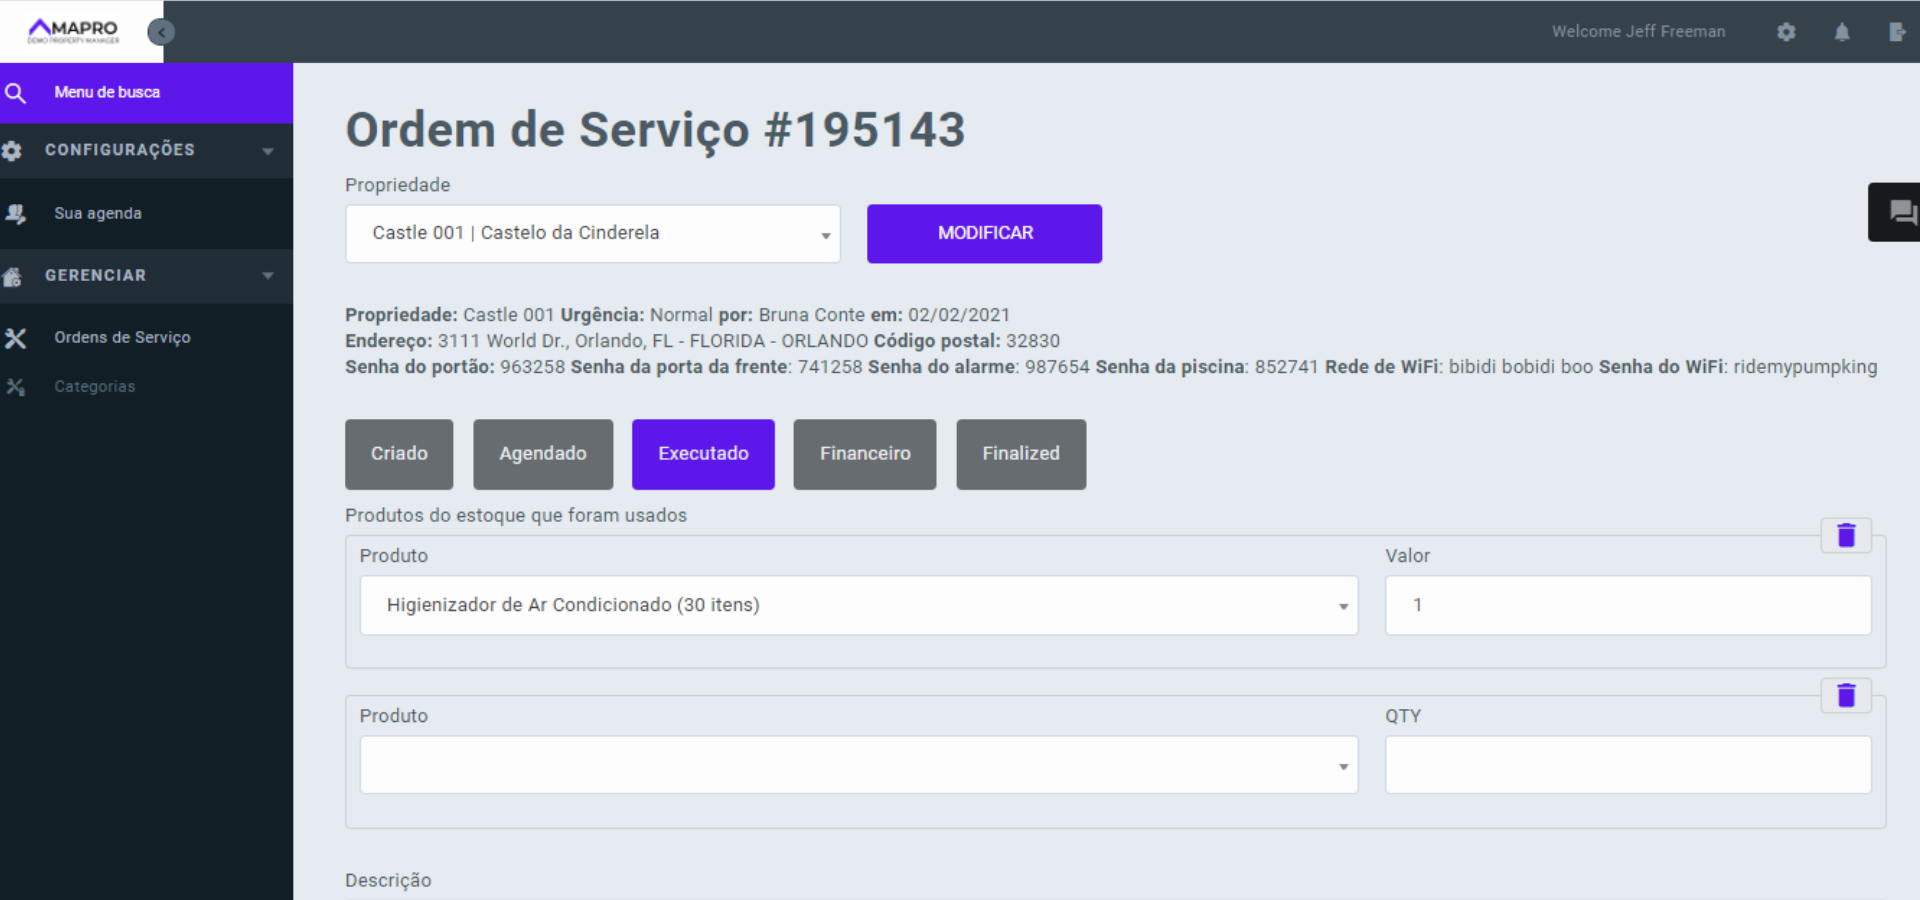The width and height of the screenshot is (1920, 900).
Task: Click the empty QTY input field
Action: point(1627,766)
